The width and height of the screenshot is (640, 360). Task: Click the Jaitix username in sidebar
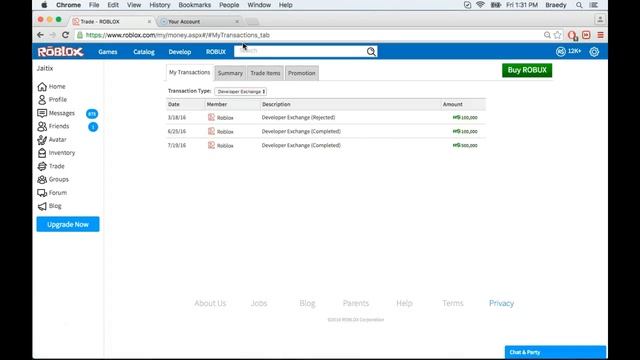click(45, 69)
